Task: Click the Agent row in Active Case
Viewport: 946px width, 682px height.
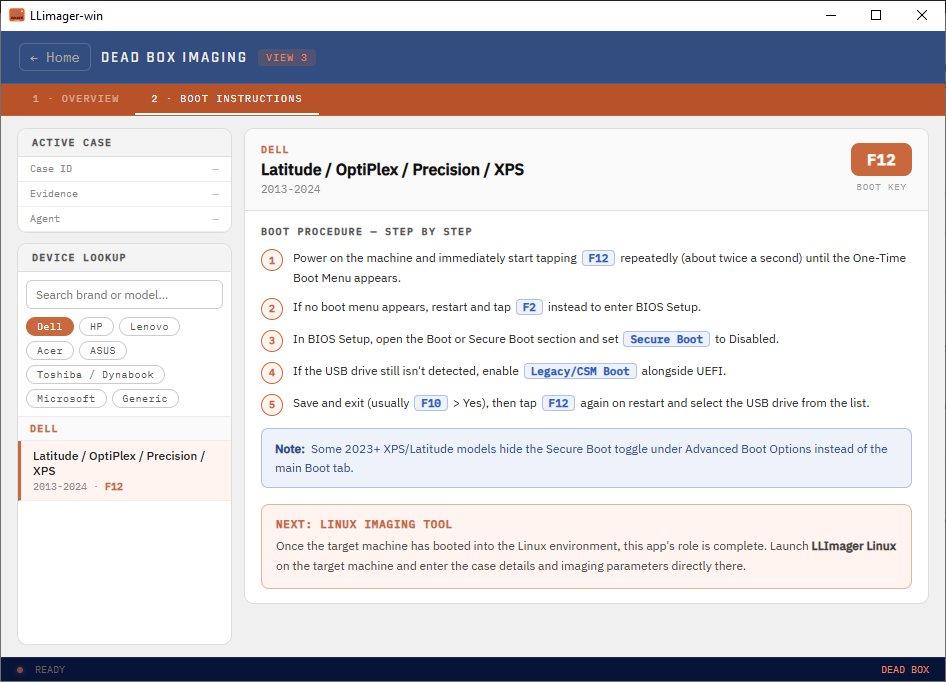Action: (125, 219)
